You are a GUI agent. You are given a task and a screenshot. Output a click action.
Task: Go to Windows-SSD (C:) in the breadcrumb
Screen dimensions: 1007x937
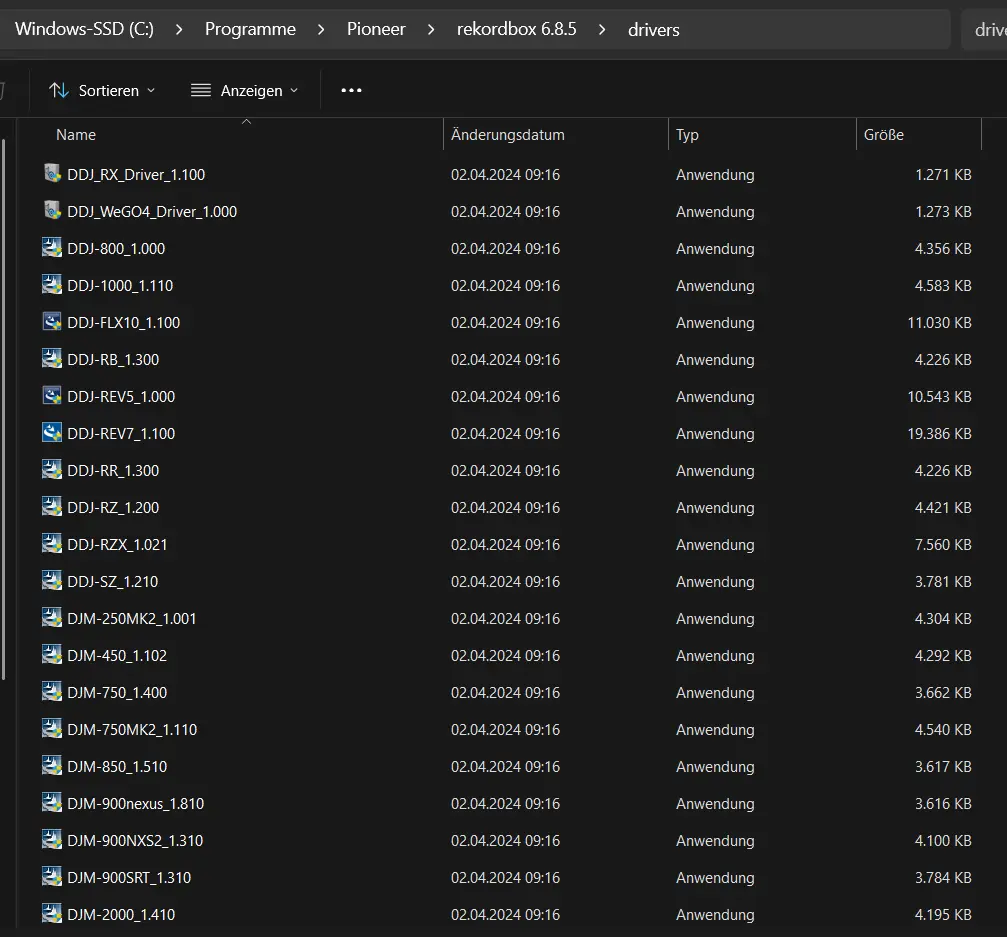click(84, 29)
